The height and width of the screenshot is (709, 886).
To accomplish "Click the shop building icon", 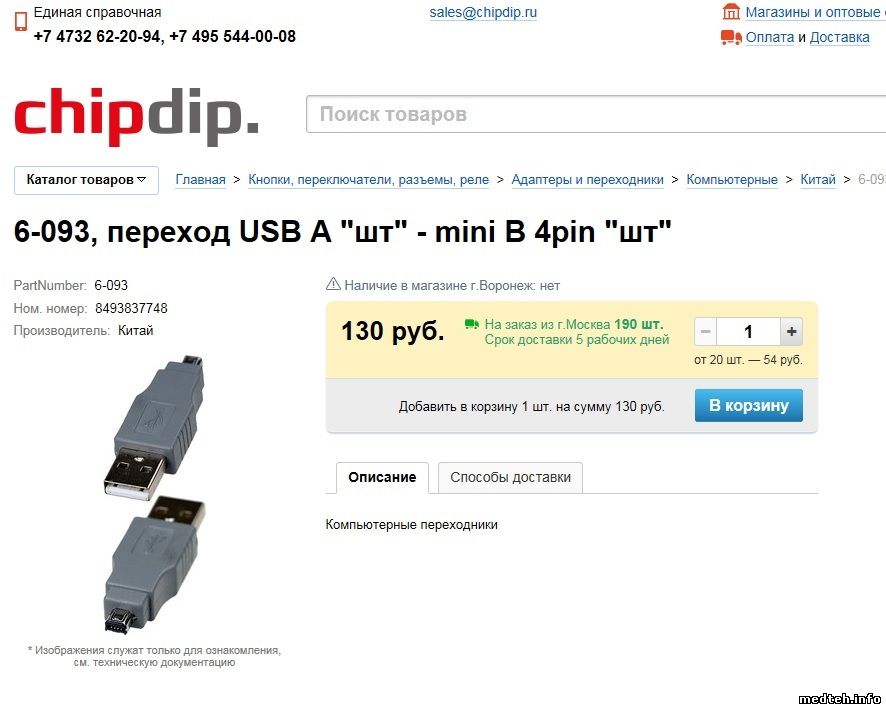I will (x=731, y=11).
